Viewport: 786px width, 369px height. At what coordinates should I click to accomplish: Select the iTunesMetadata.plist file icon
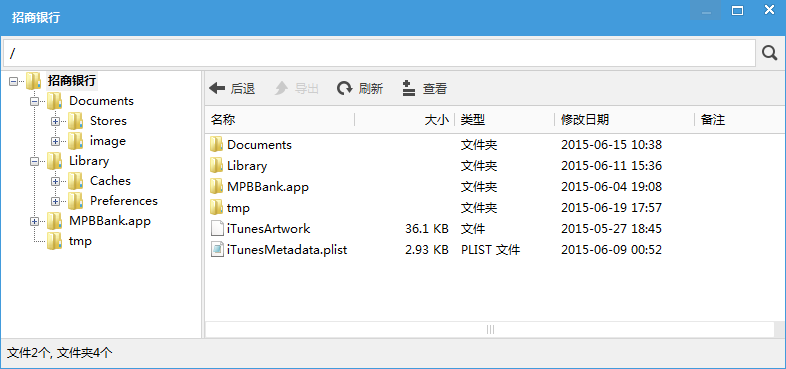(217, 250)
